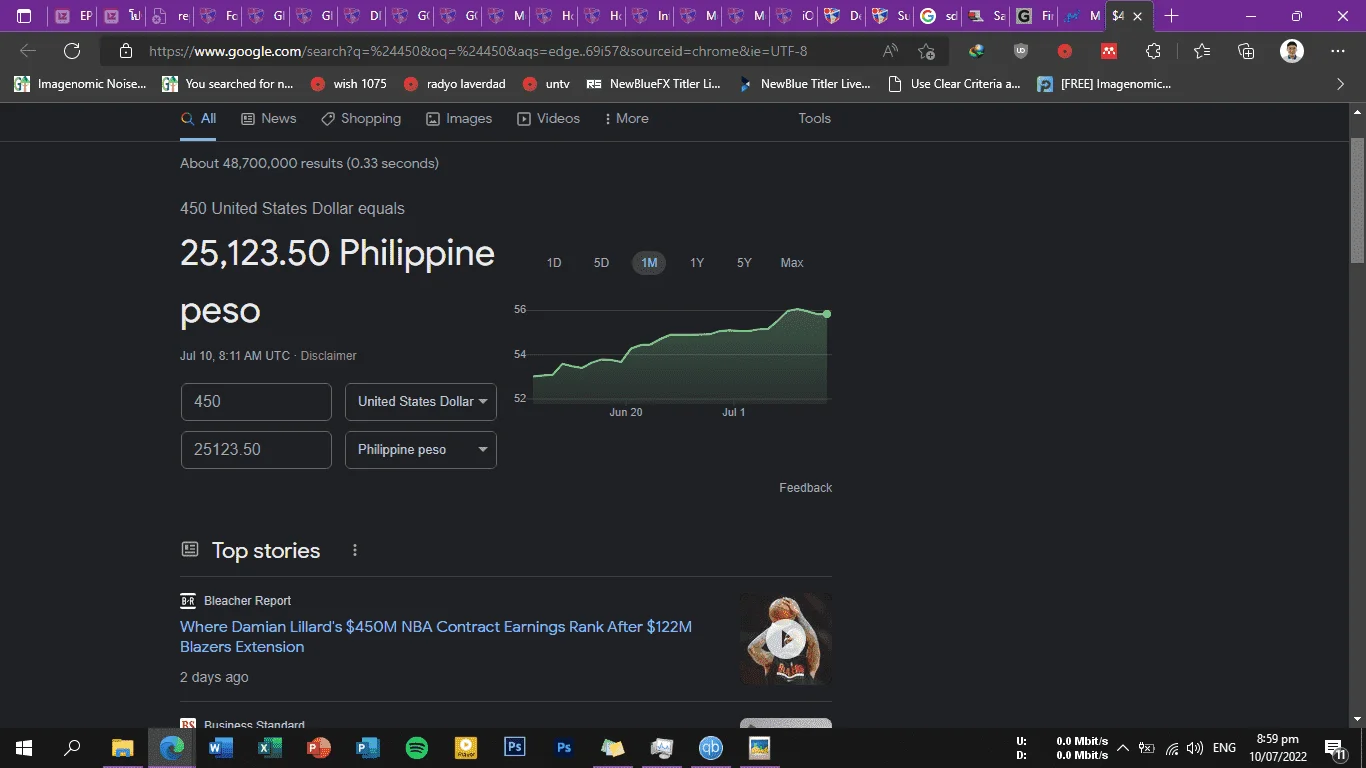This screenshot has width=1366, height=768.
Task: Open the volume speaker tray icon
Action: click(x=1195, y=748)
